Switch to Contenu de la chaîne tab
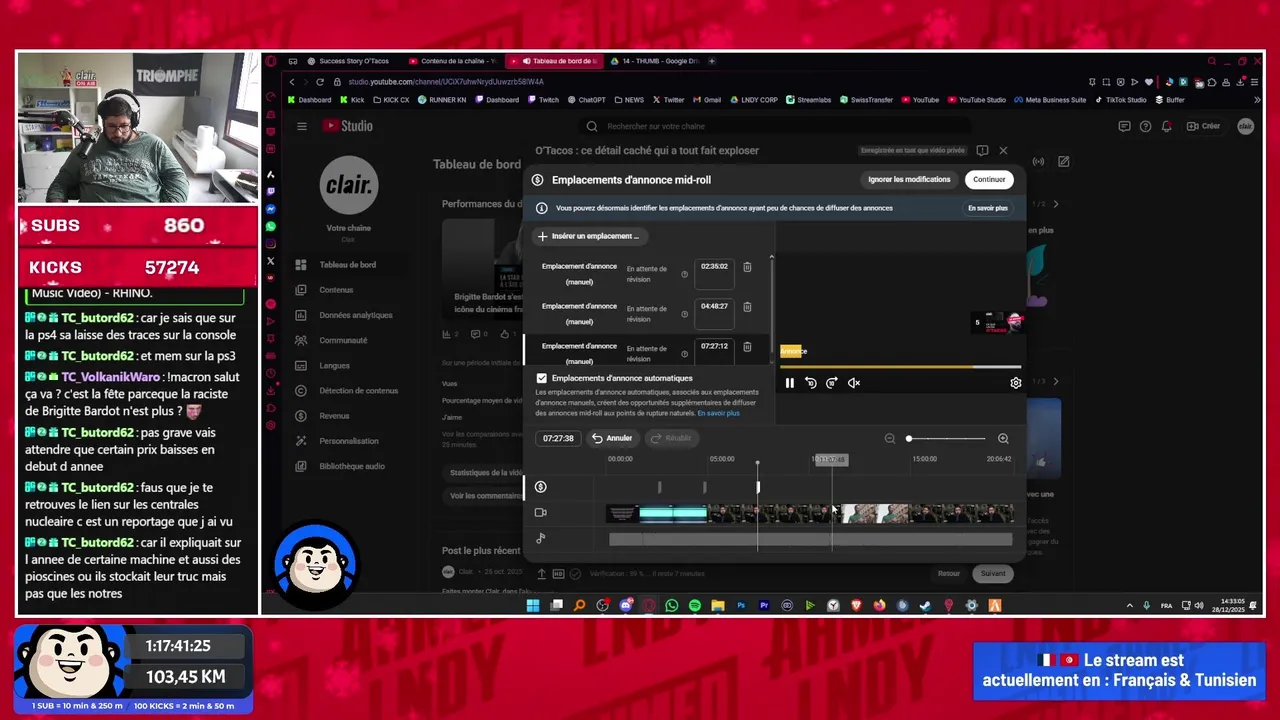The width and height of the screenshot is (1280, 720). tap(452, 61)
